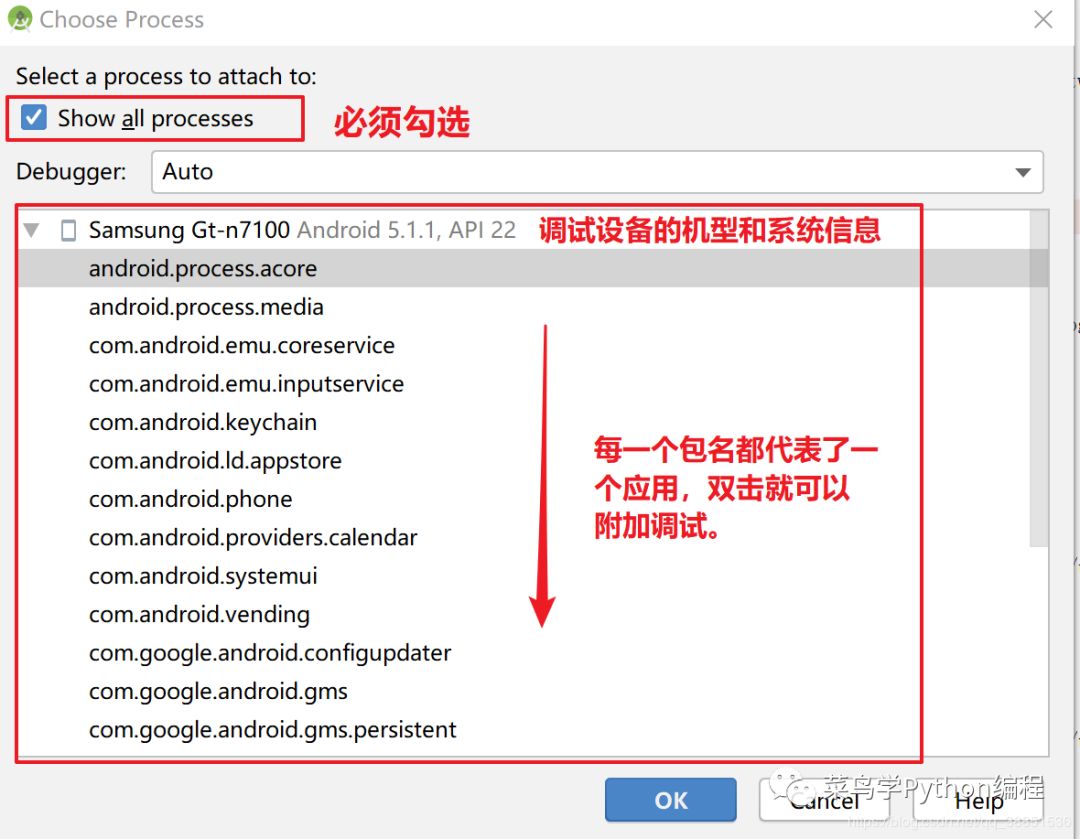Viewport: 1080px width, 839px height.
Task: Click the process list vertical scrollbar
Action: tap(1039, 379)
